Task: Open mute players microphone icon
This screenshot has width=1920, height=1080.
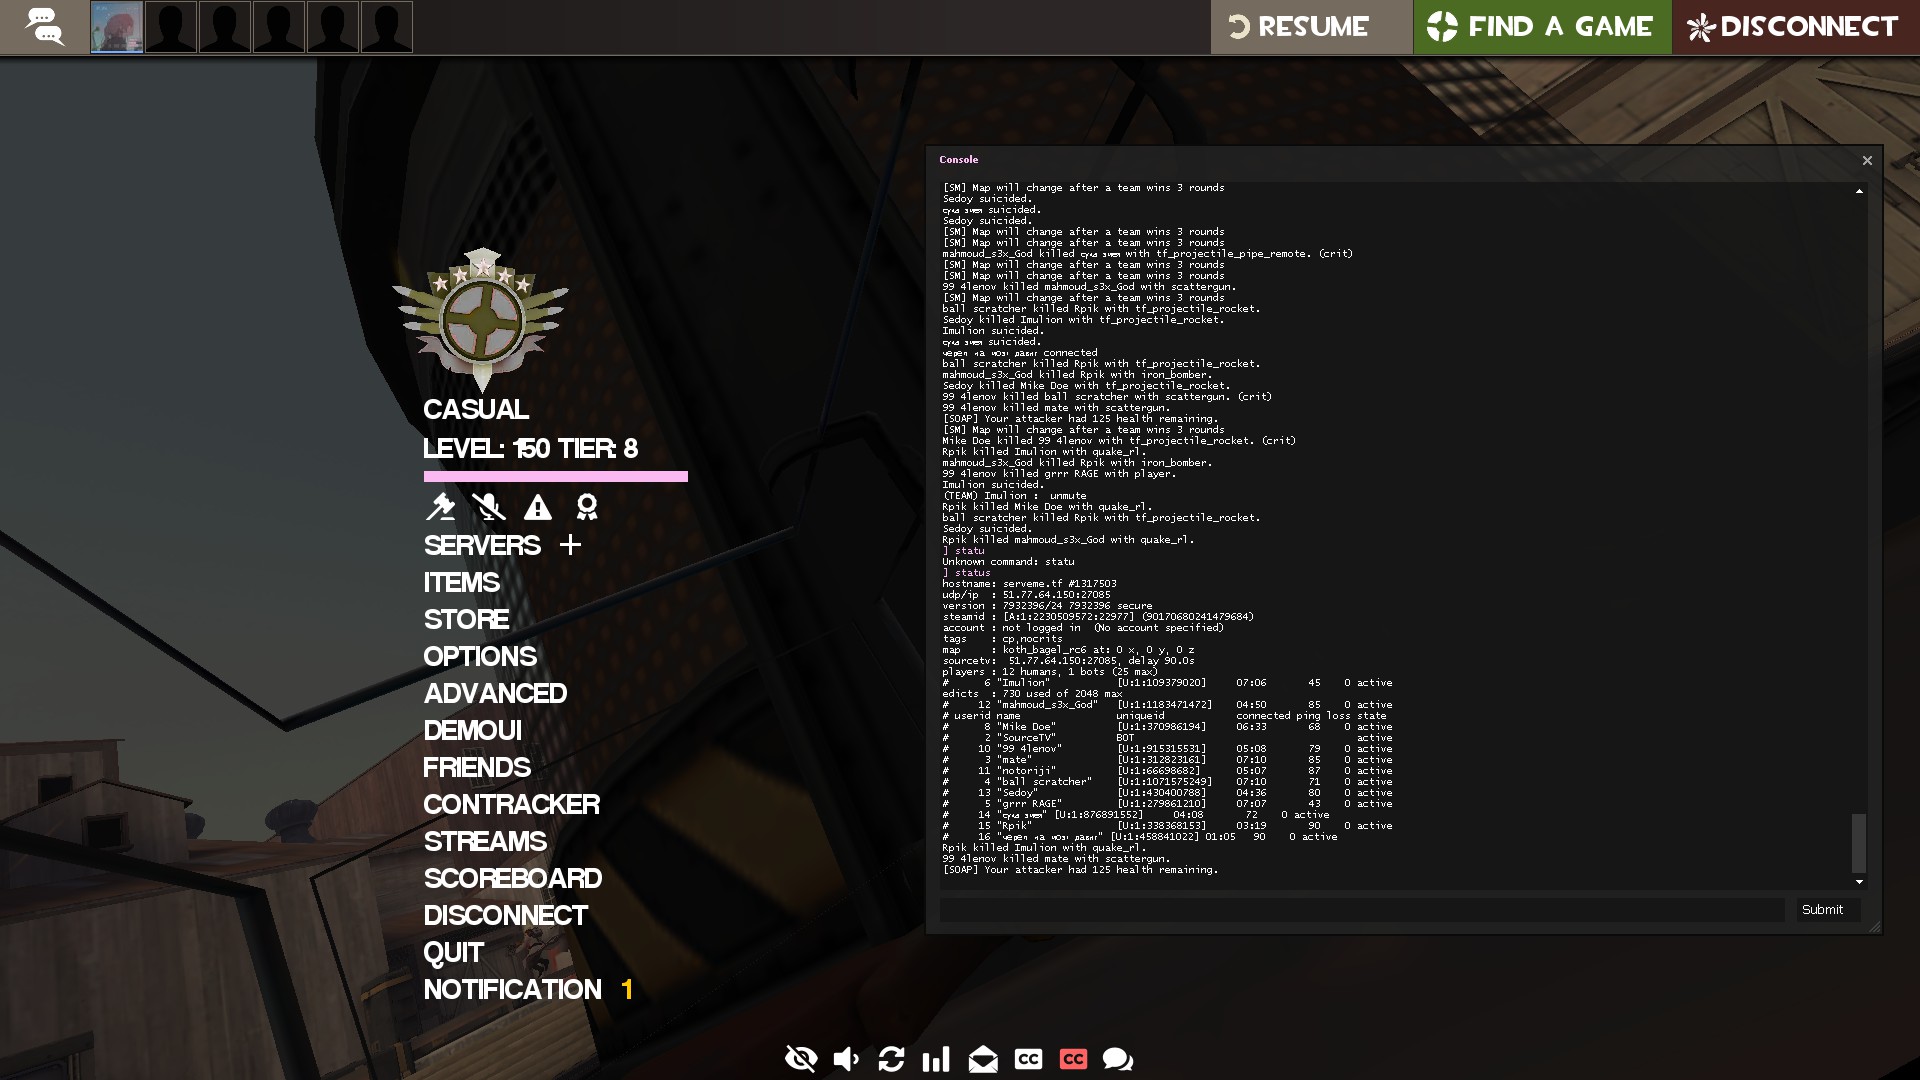Action: [x=488, y=507]
